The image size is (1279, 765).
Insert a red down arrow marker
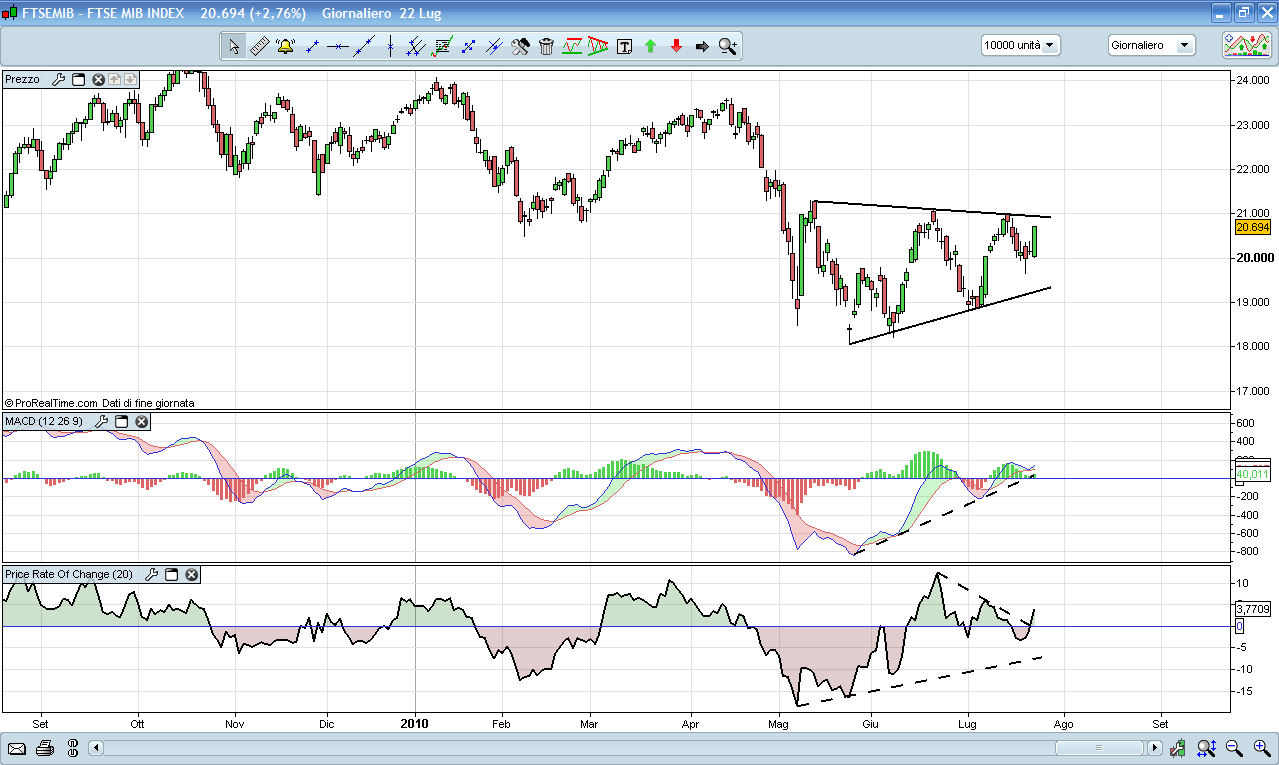tap(676, 46)
